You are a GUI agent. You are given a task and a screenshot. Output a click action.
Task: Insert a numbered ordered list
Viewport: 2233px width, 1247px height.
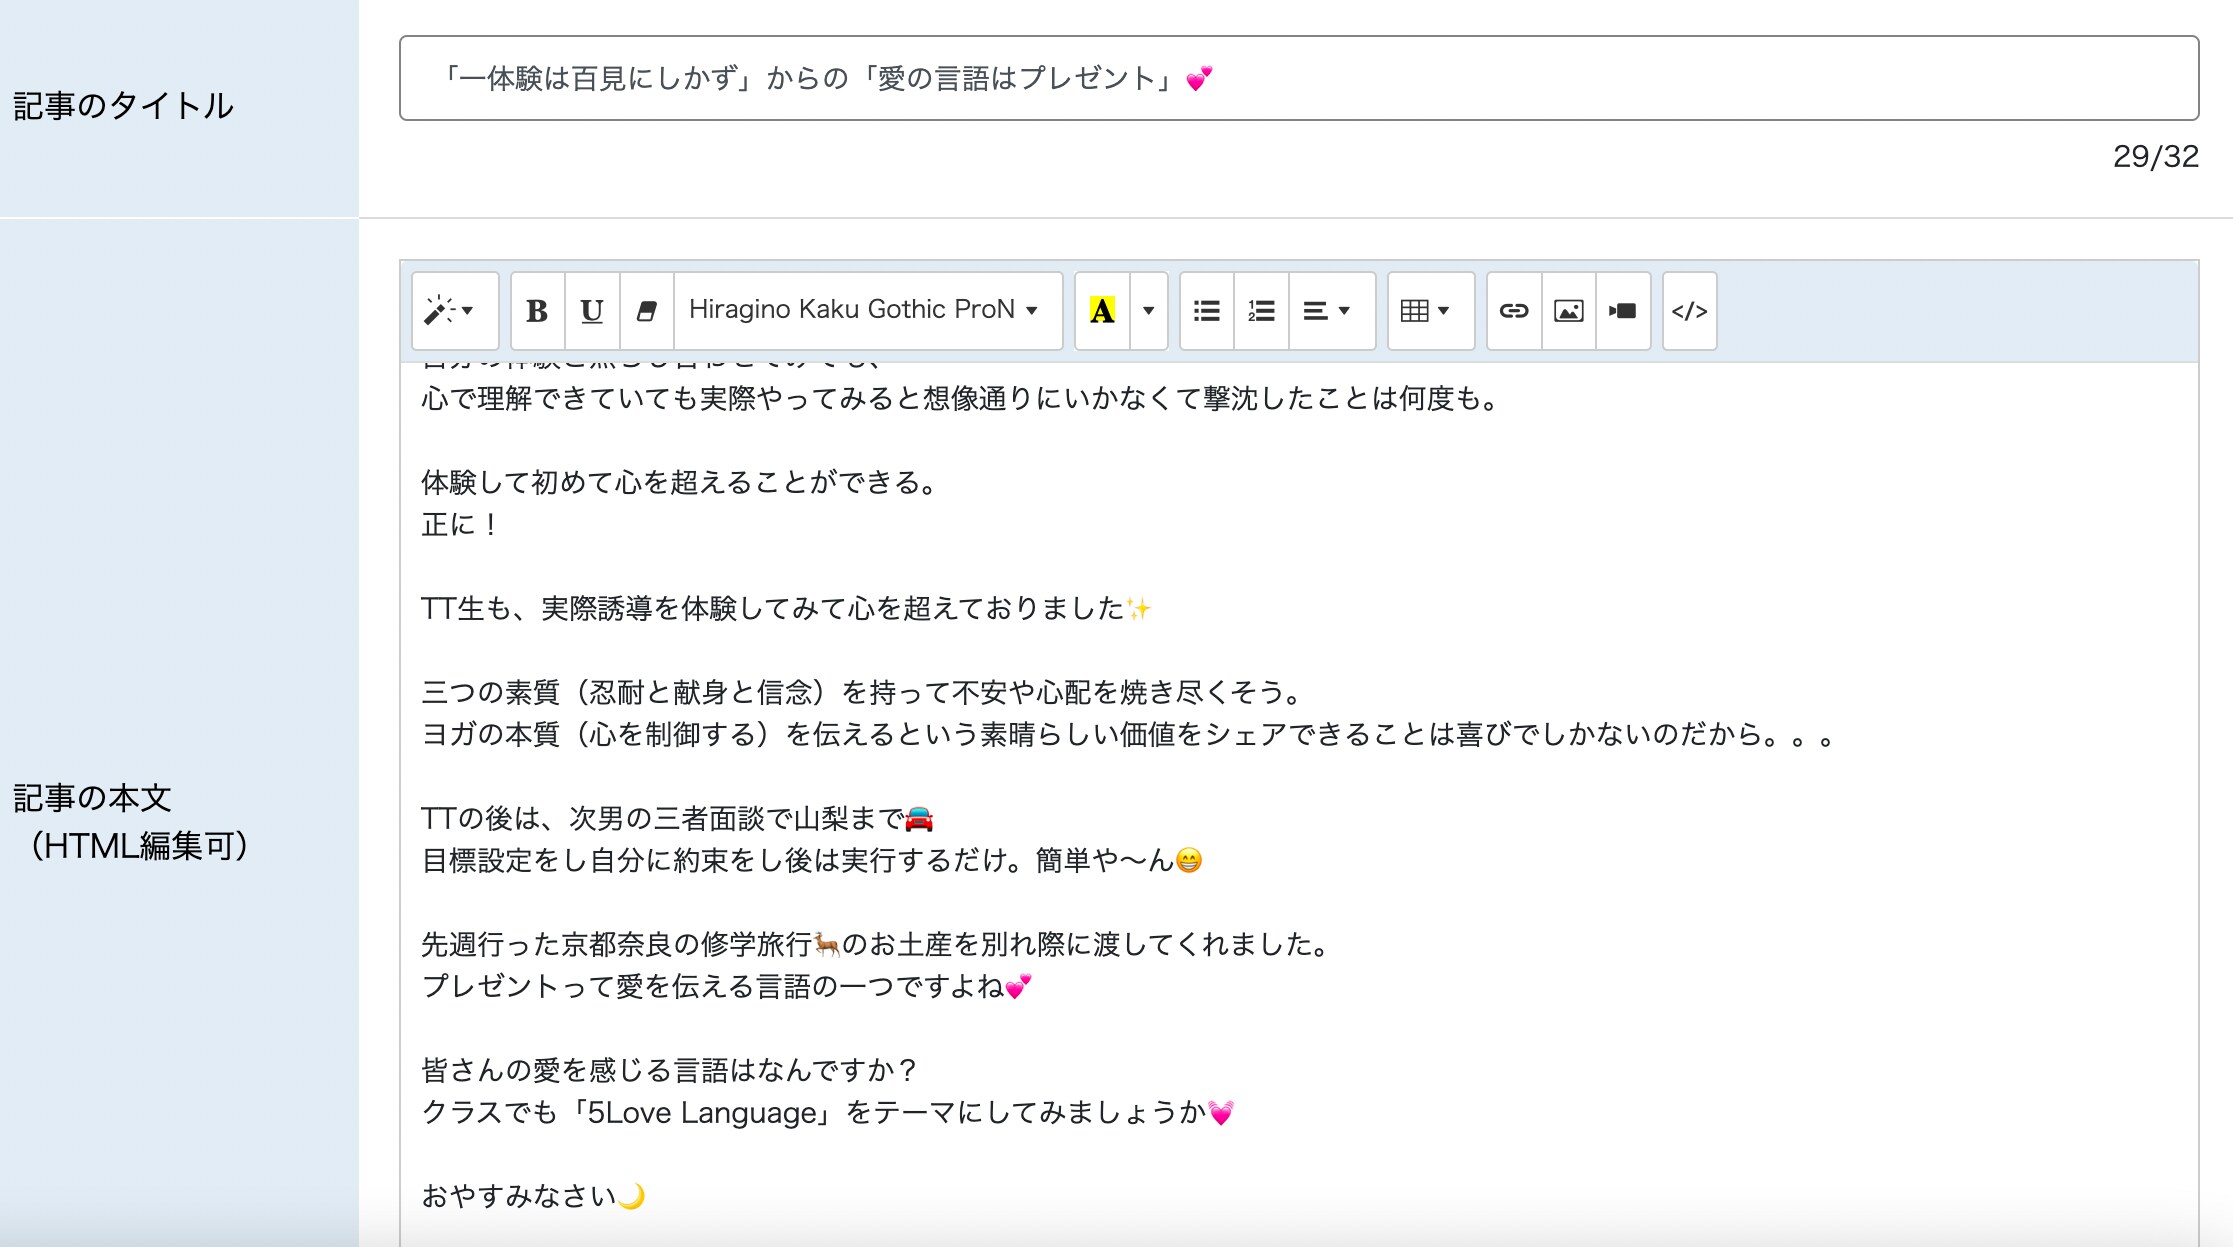(1261, 311)
